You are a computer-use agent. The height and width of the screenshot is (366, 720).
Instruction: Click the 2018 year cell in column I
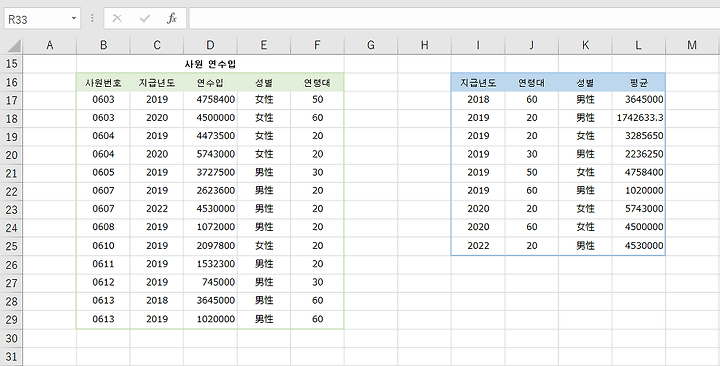tap(478, 100)
